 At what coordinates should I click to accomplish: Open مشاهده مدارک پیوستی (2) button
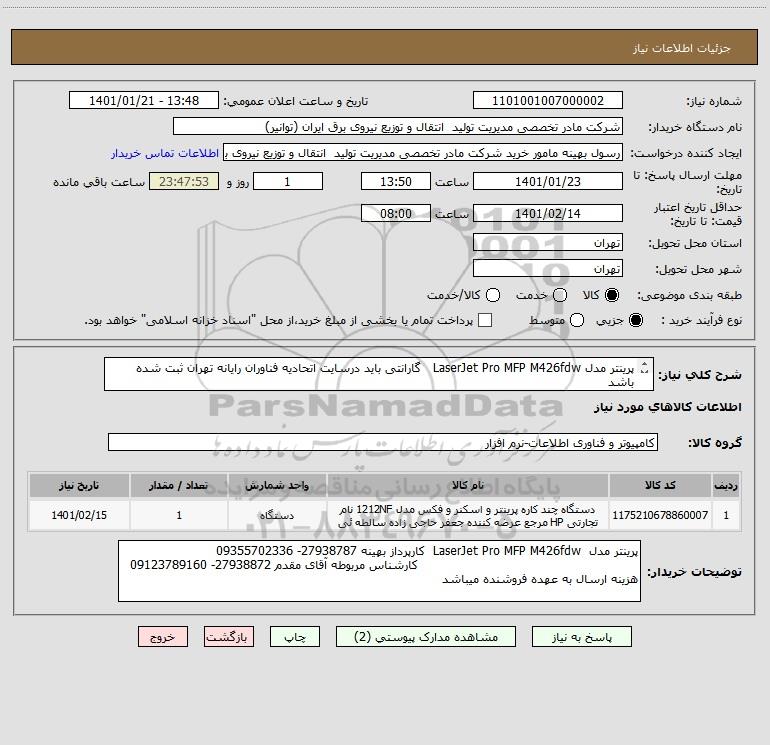(426, 637)
